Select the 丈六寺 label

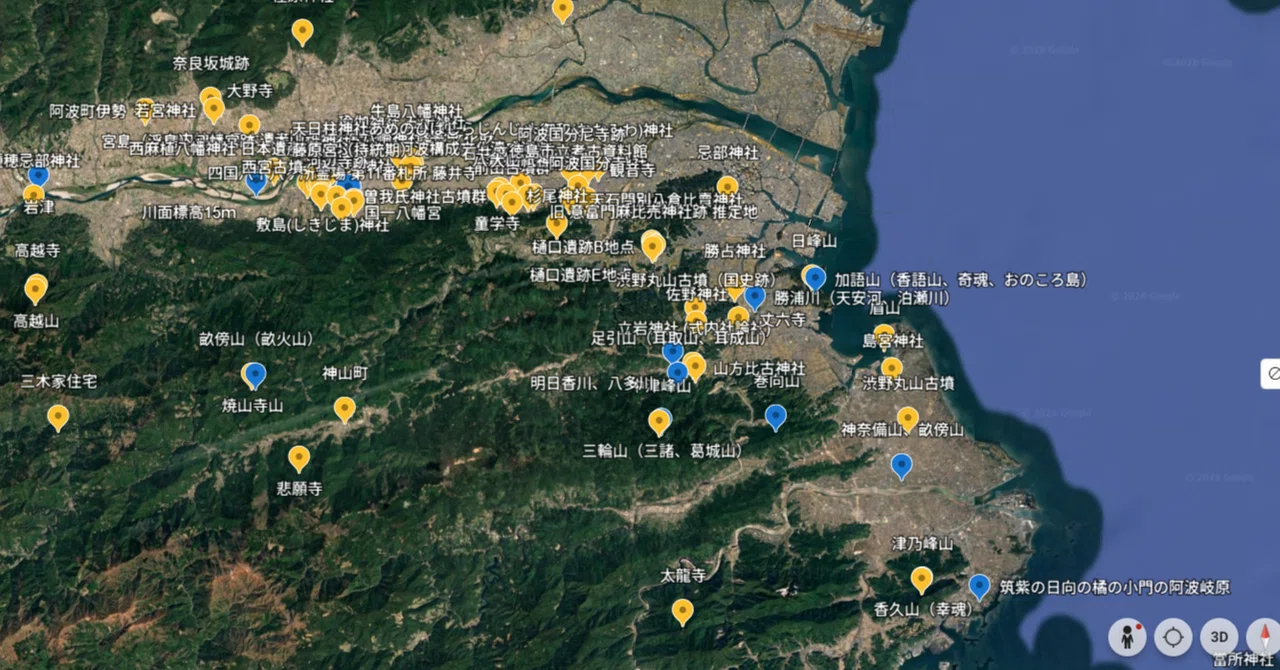(783, 319)
